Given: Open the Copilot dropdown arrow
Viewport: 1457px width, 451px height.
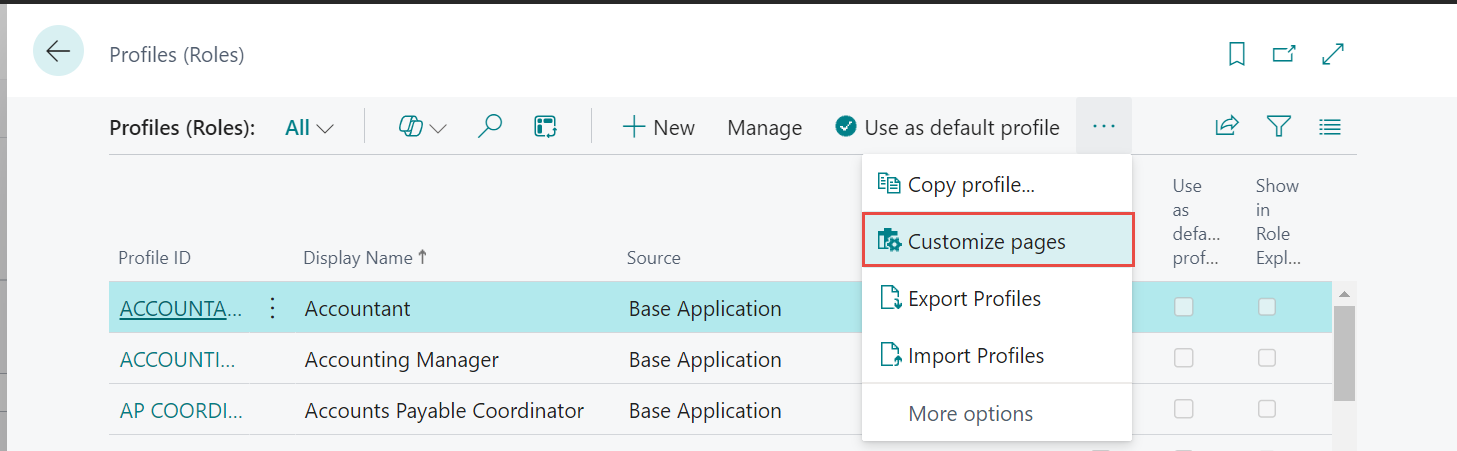Looking at the screenshot, I should click(438, 128).
